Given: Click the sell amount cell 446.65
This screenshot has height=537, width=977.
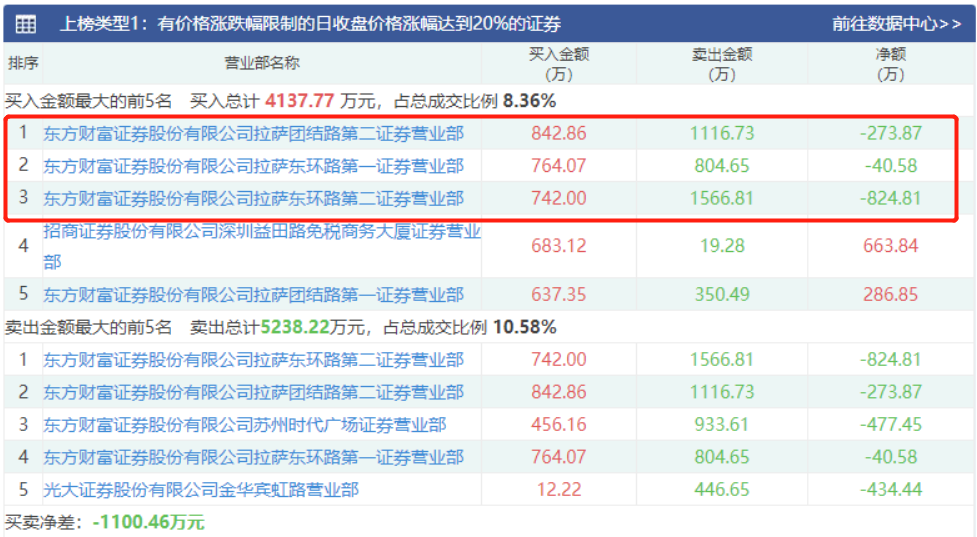Looking at the screenshot, I should click(722, 490).
